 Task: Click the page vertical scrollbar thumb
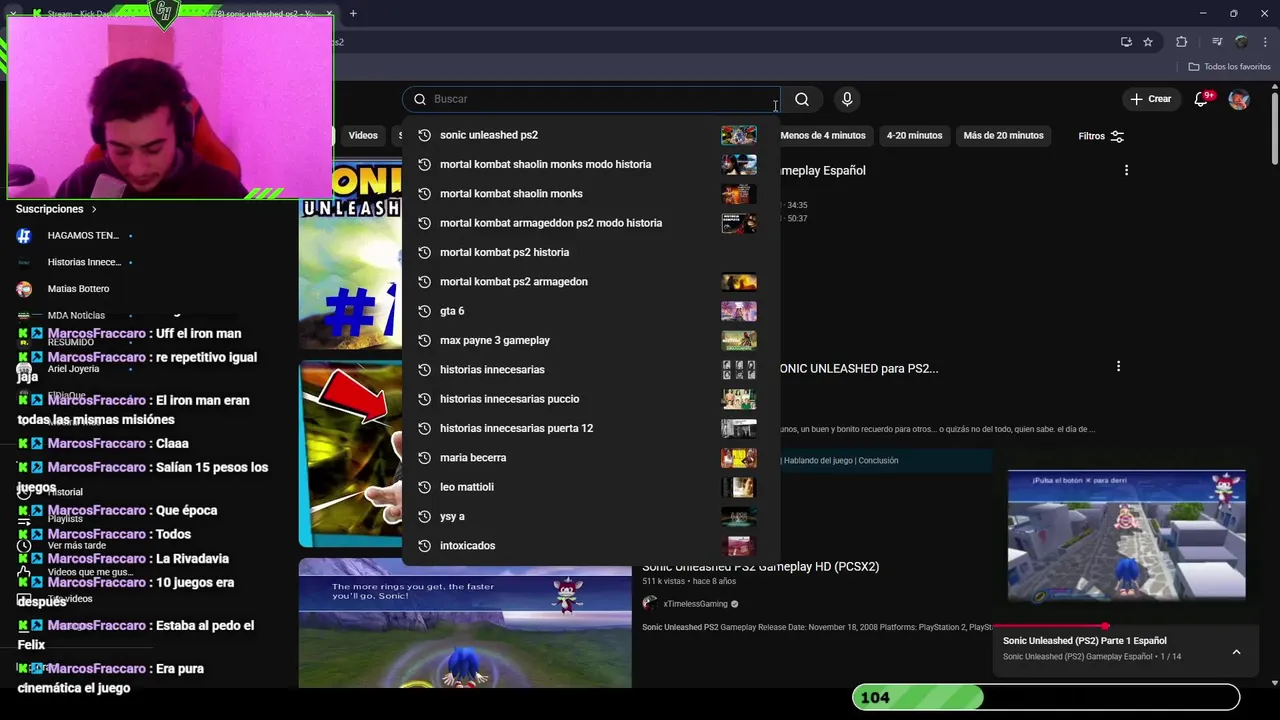pyautogui.click(x=1275, y=127)
